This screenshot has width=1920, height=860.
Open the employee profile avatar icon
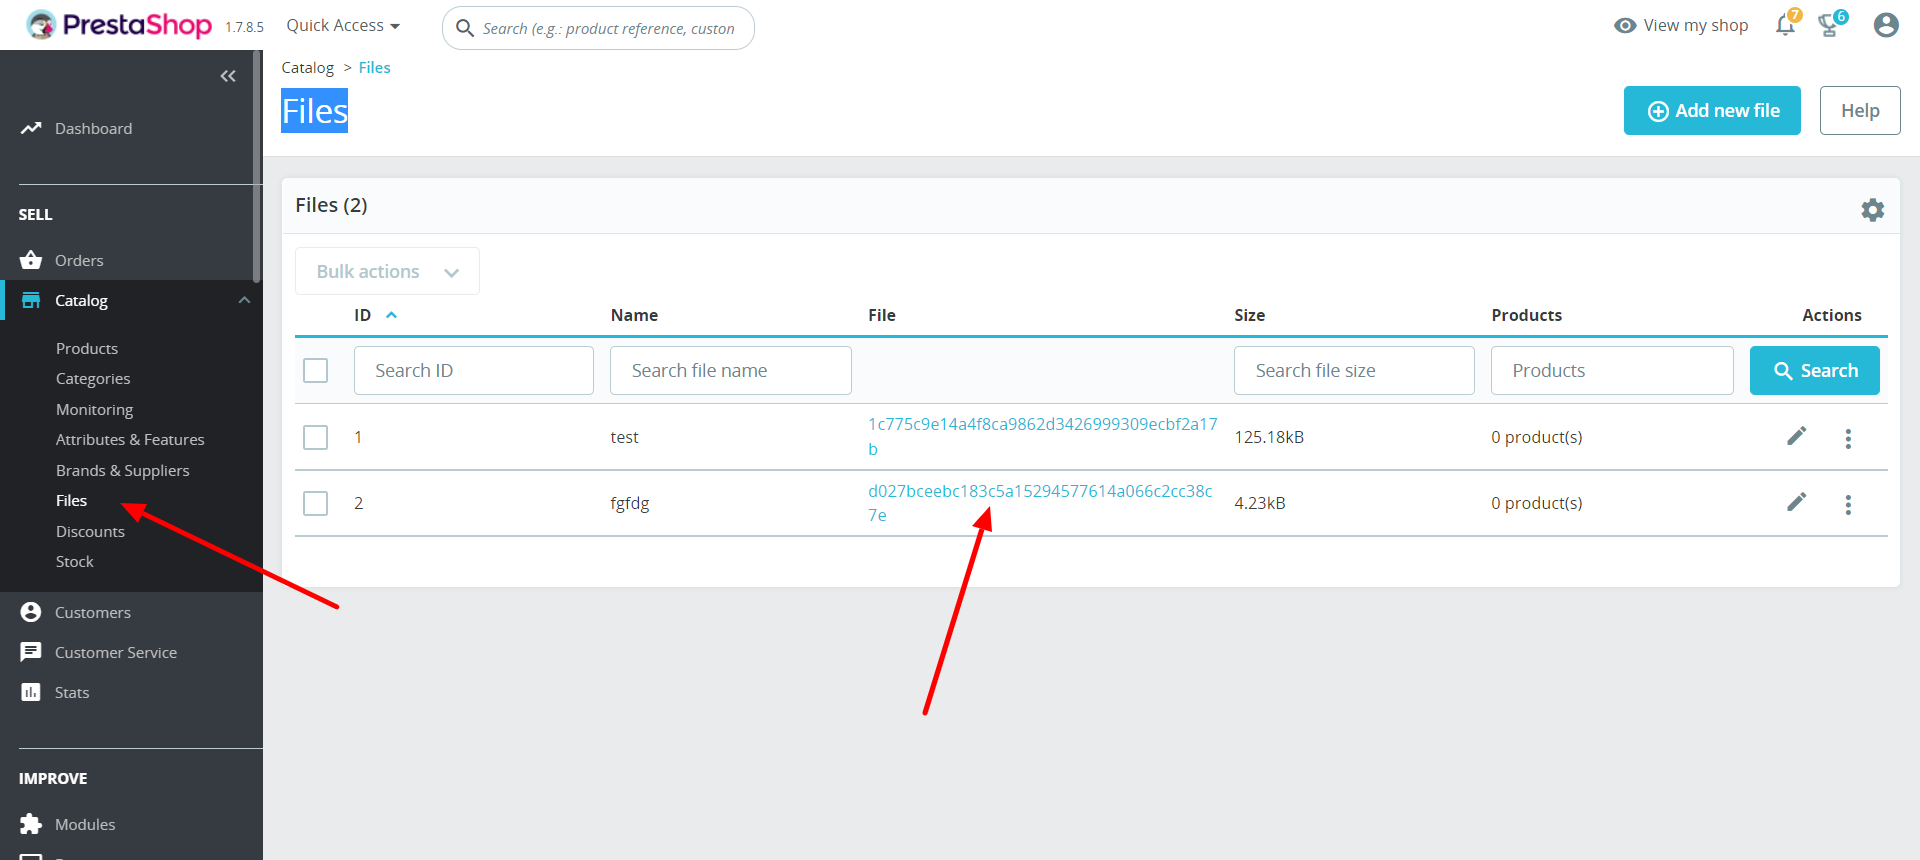[1886, 25]
